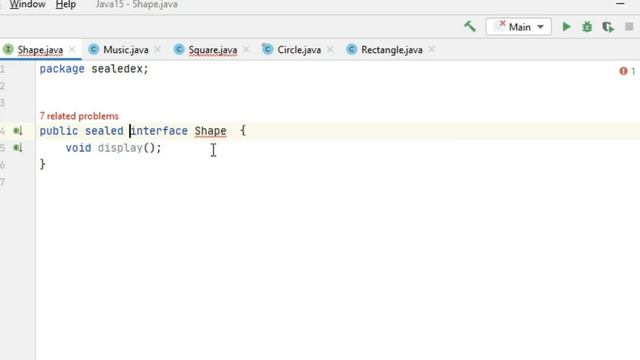
Task: Click the 'sealed' keyword in line 4
Action: click(x=104, y=131)
